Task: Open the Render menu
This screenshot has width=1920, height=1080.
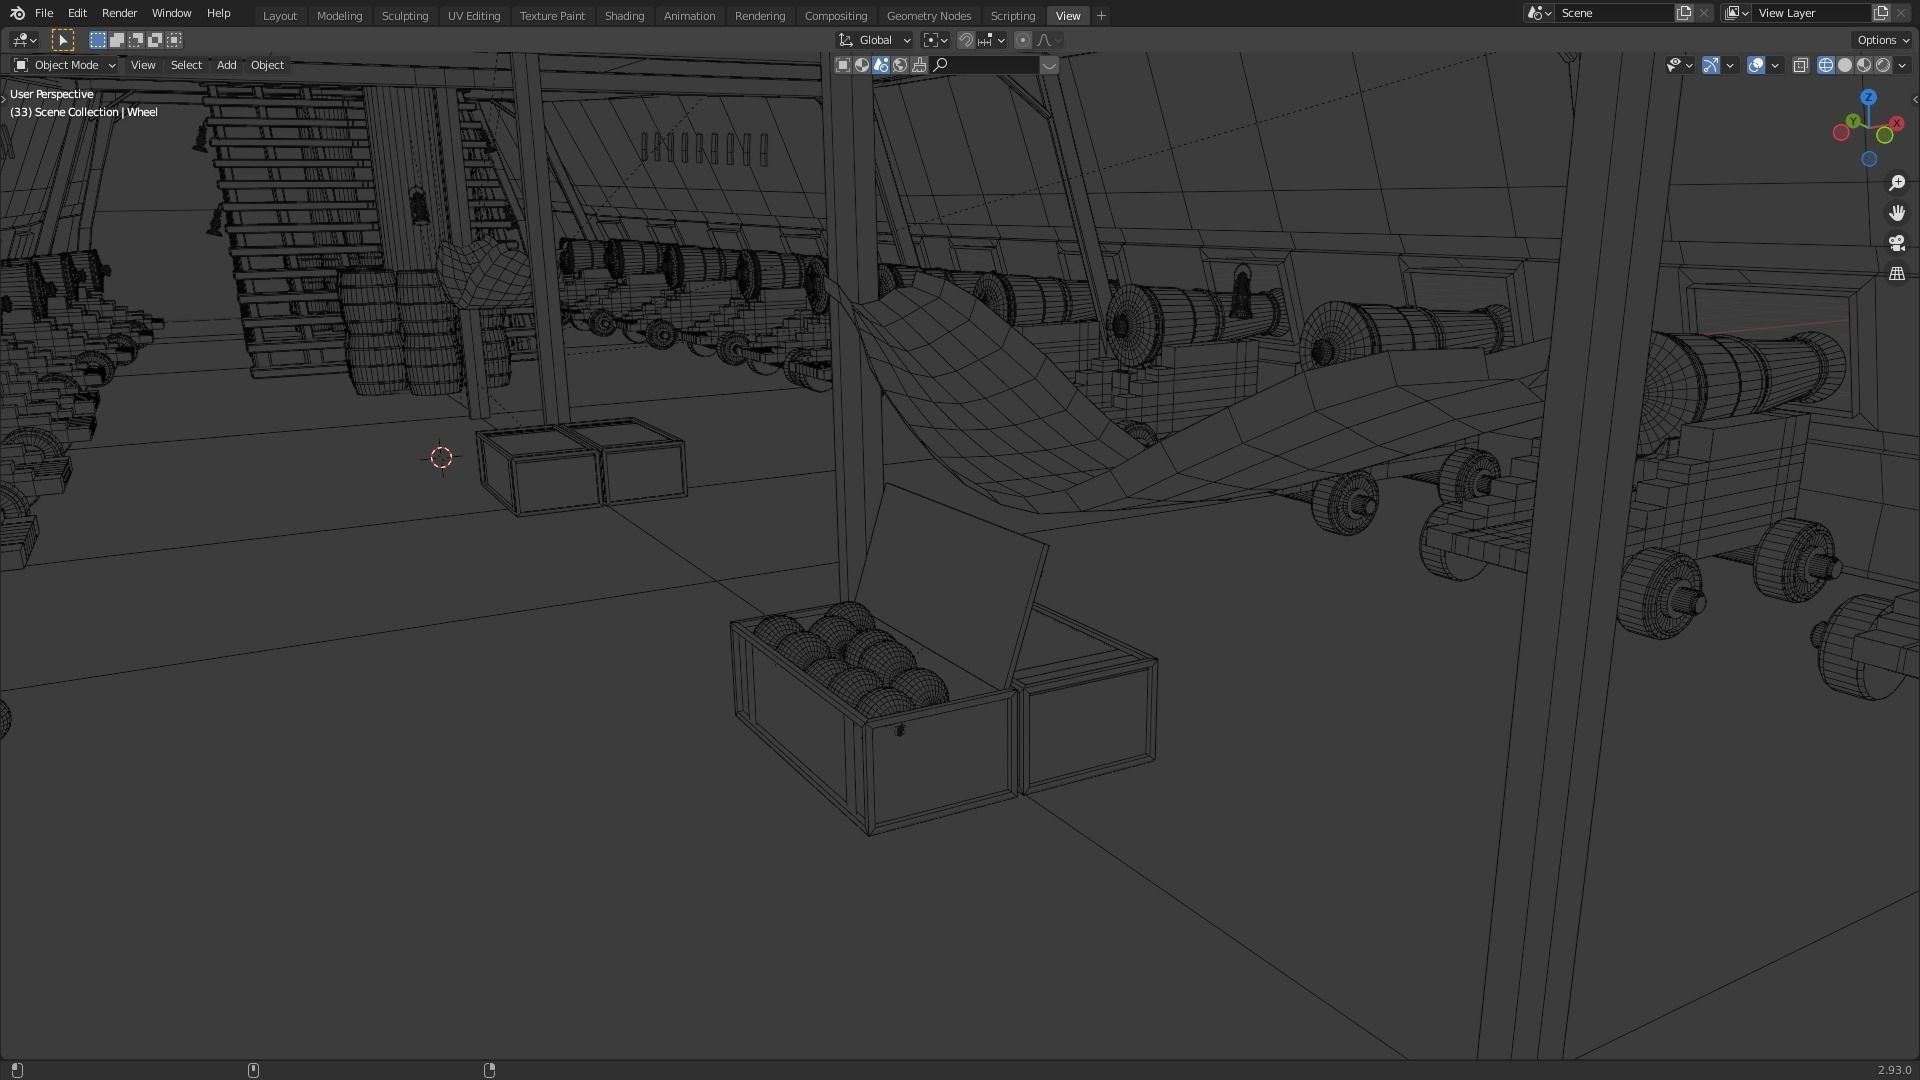Action: [x=119, y=13]
